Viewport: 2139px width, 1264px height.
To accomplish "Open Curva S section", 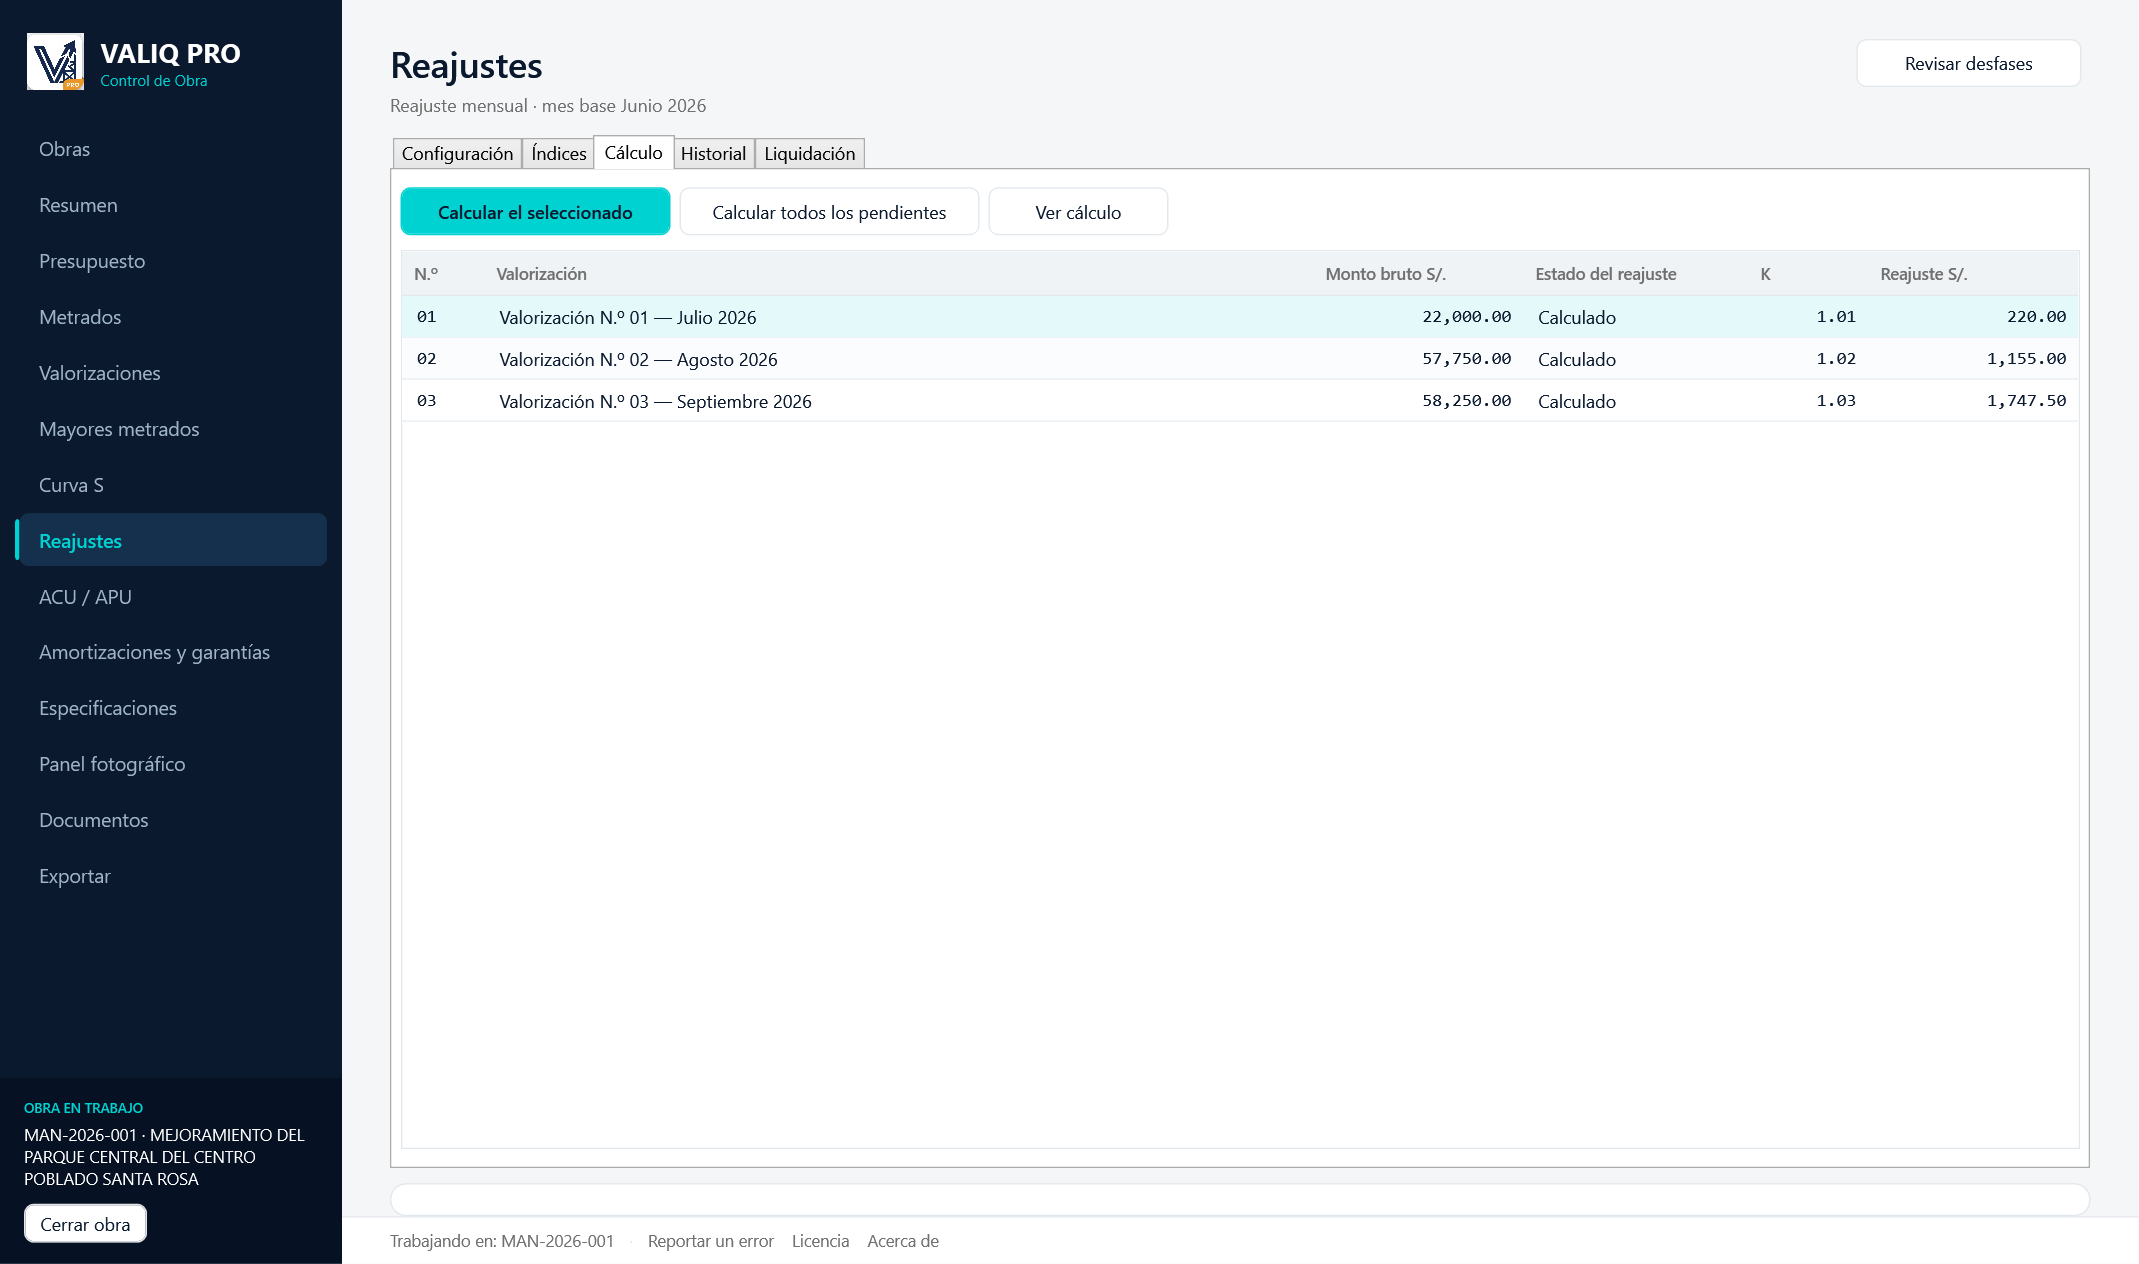I will click(x=71, y=485).
